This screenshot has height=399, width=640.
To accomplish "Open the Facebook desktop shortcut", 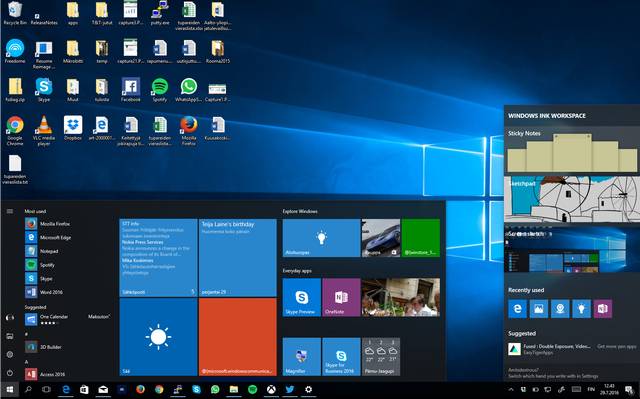I will [131, 90].
